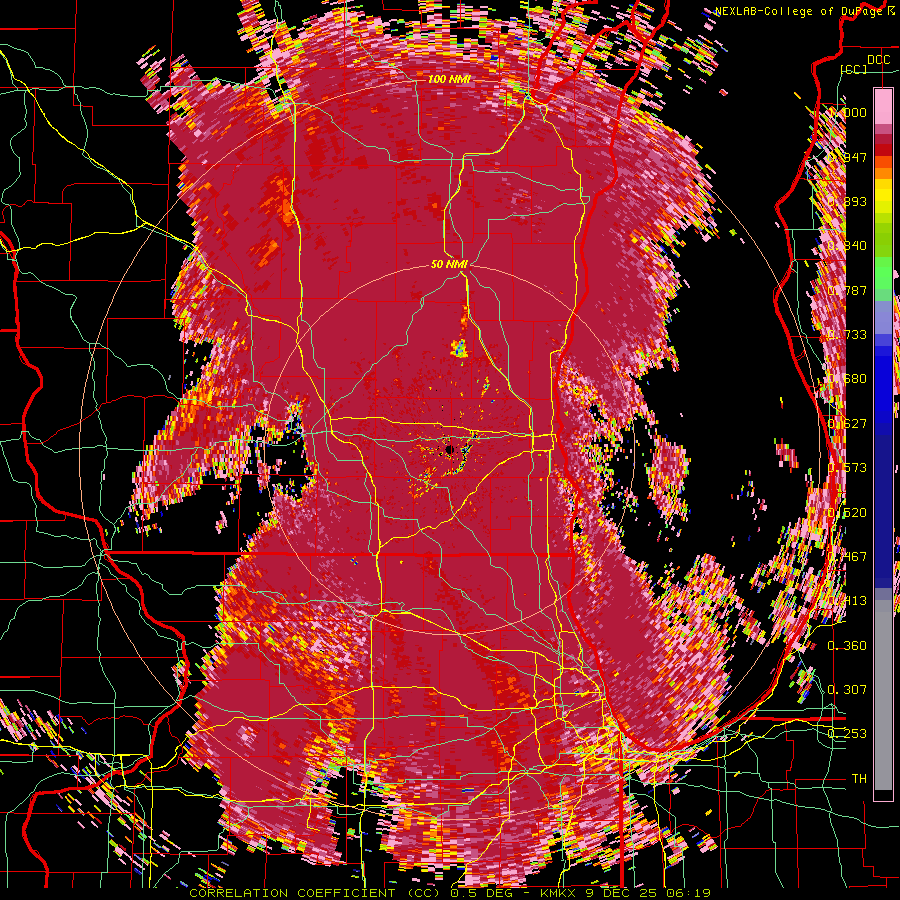Select the 100 NMI range ring label
Screen dimensions: 900x900
(x=449, y=79)
